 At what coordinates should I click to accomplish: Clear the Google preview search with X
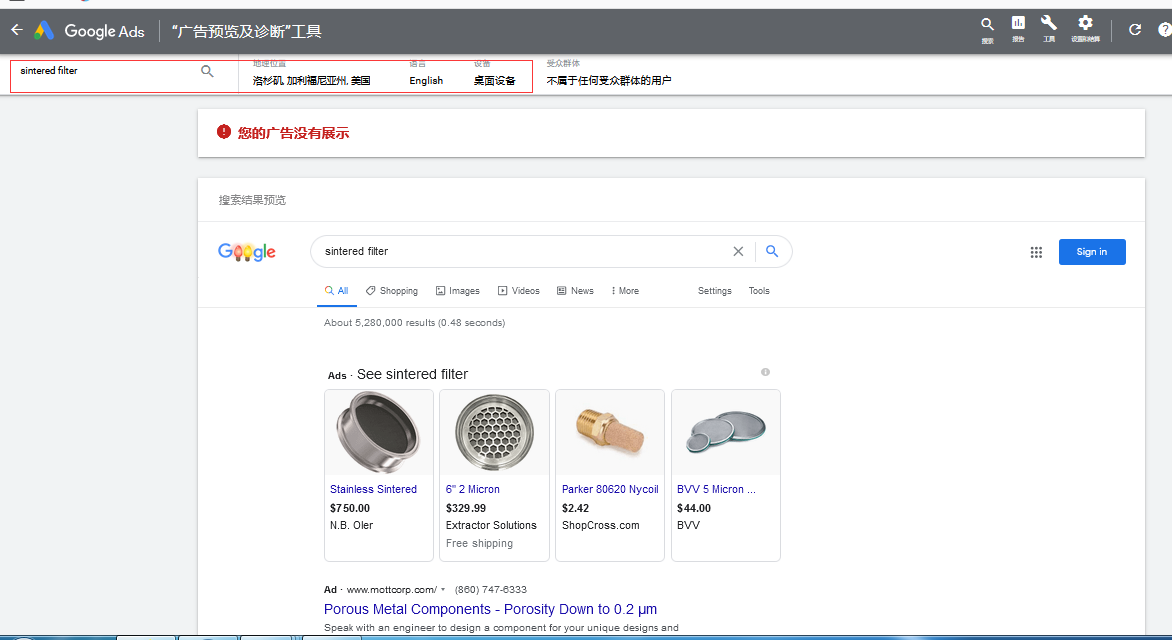(738, 252)
